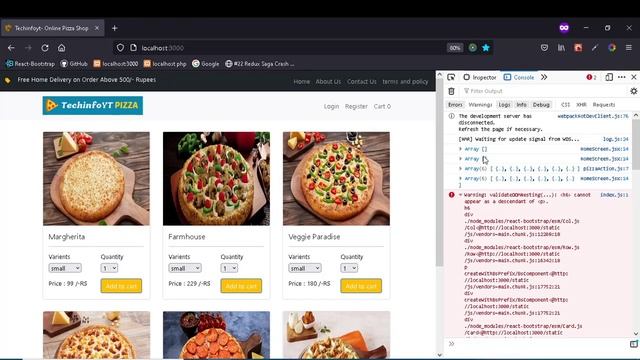Open the About Us nav link
This screenshot has width=640, height=360.
[328, 82]
